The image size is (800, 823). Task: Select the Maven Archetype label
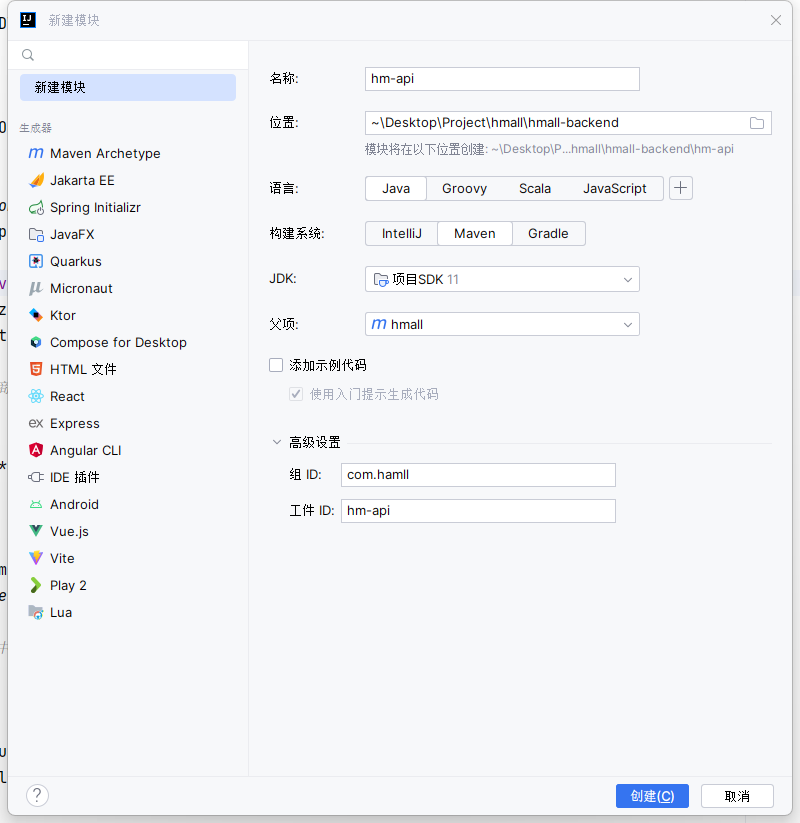coord(105,153)
